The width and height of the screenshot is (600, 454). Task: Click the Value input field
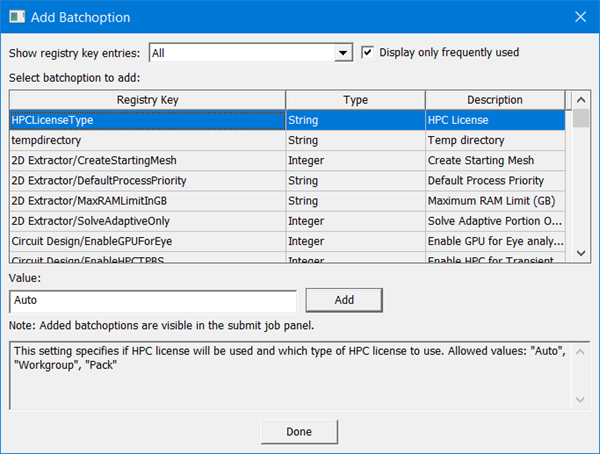tap(152, 300)
